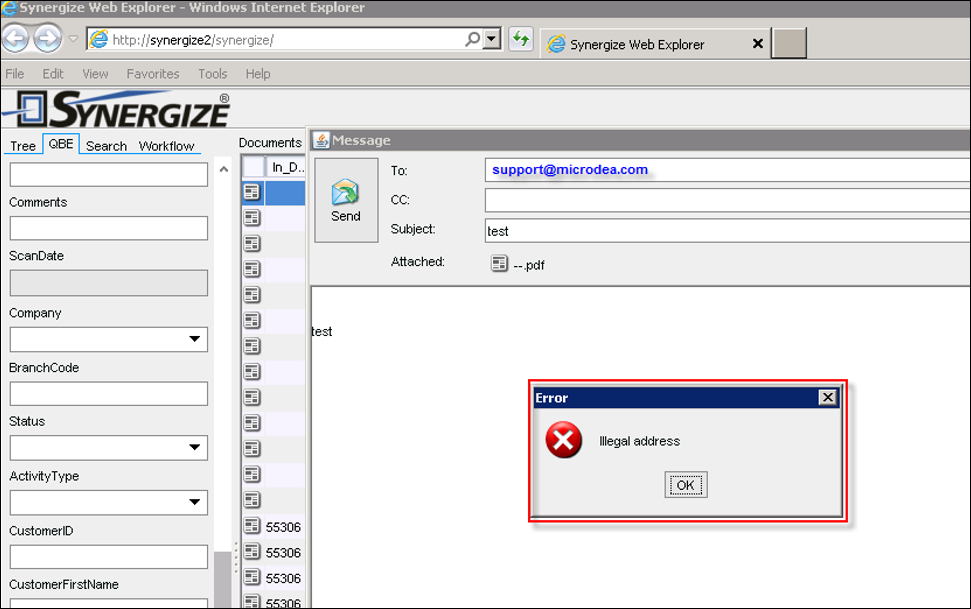This screenshot has height=609, width=971.
Task: Click the message body text area
Action: [640, 446]
